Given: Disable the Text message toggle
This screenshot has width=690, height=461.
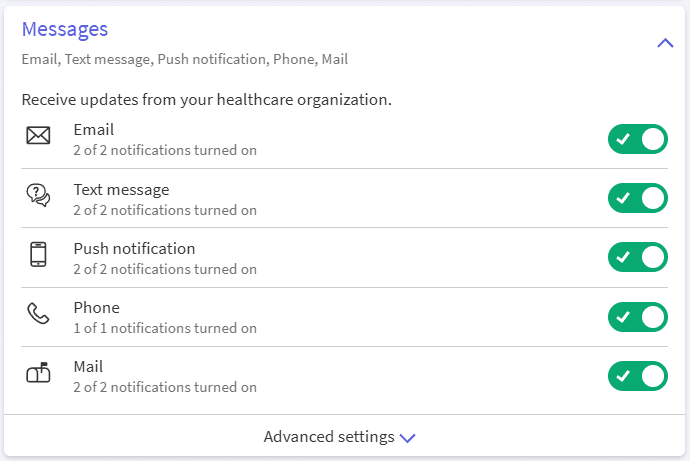Looking at the screenshot, I should [637, 198].
